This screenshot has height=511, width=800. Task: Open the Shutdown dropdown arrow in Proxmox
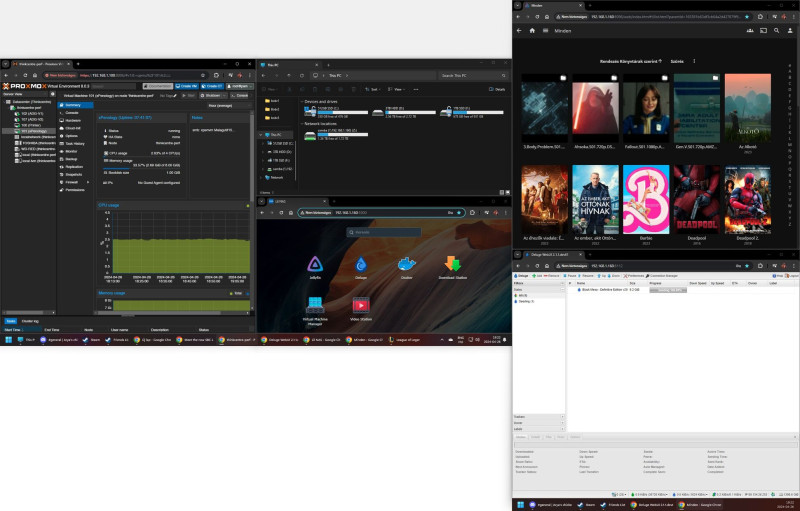(224, 95)
